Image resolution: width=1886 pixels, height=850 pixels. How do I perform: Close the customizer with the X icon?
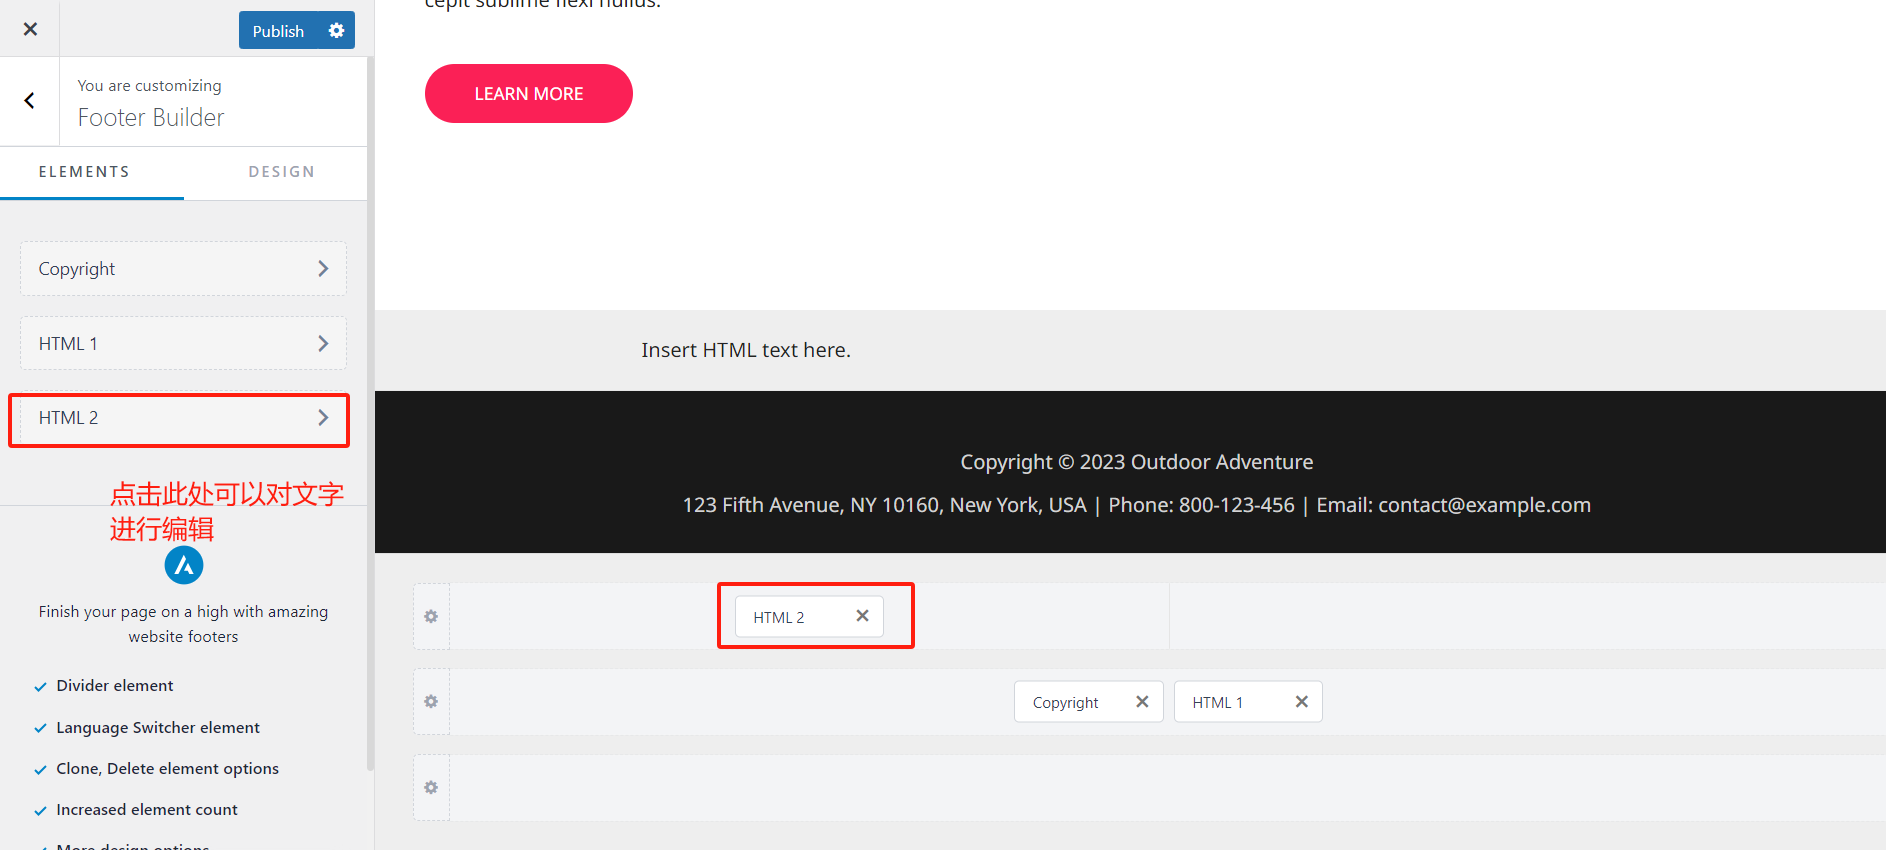tap(30, 29)
